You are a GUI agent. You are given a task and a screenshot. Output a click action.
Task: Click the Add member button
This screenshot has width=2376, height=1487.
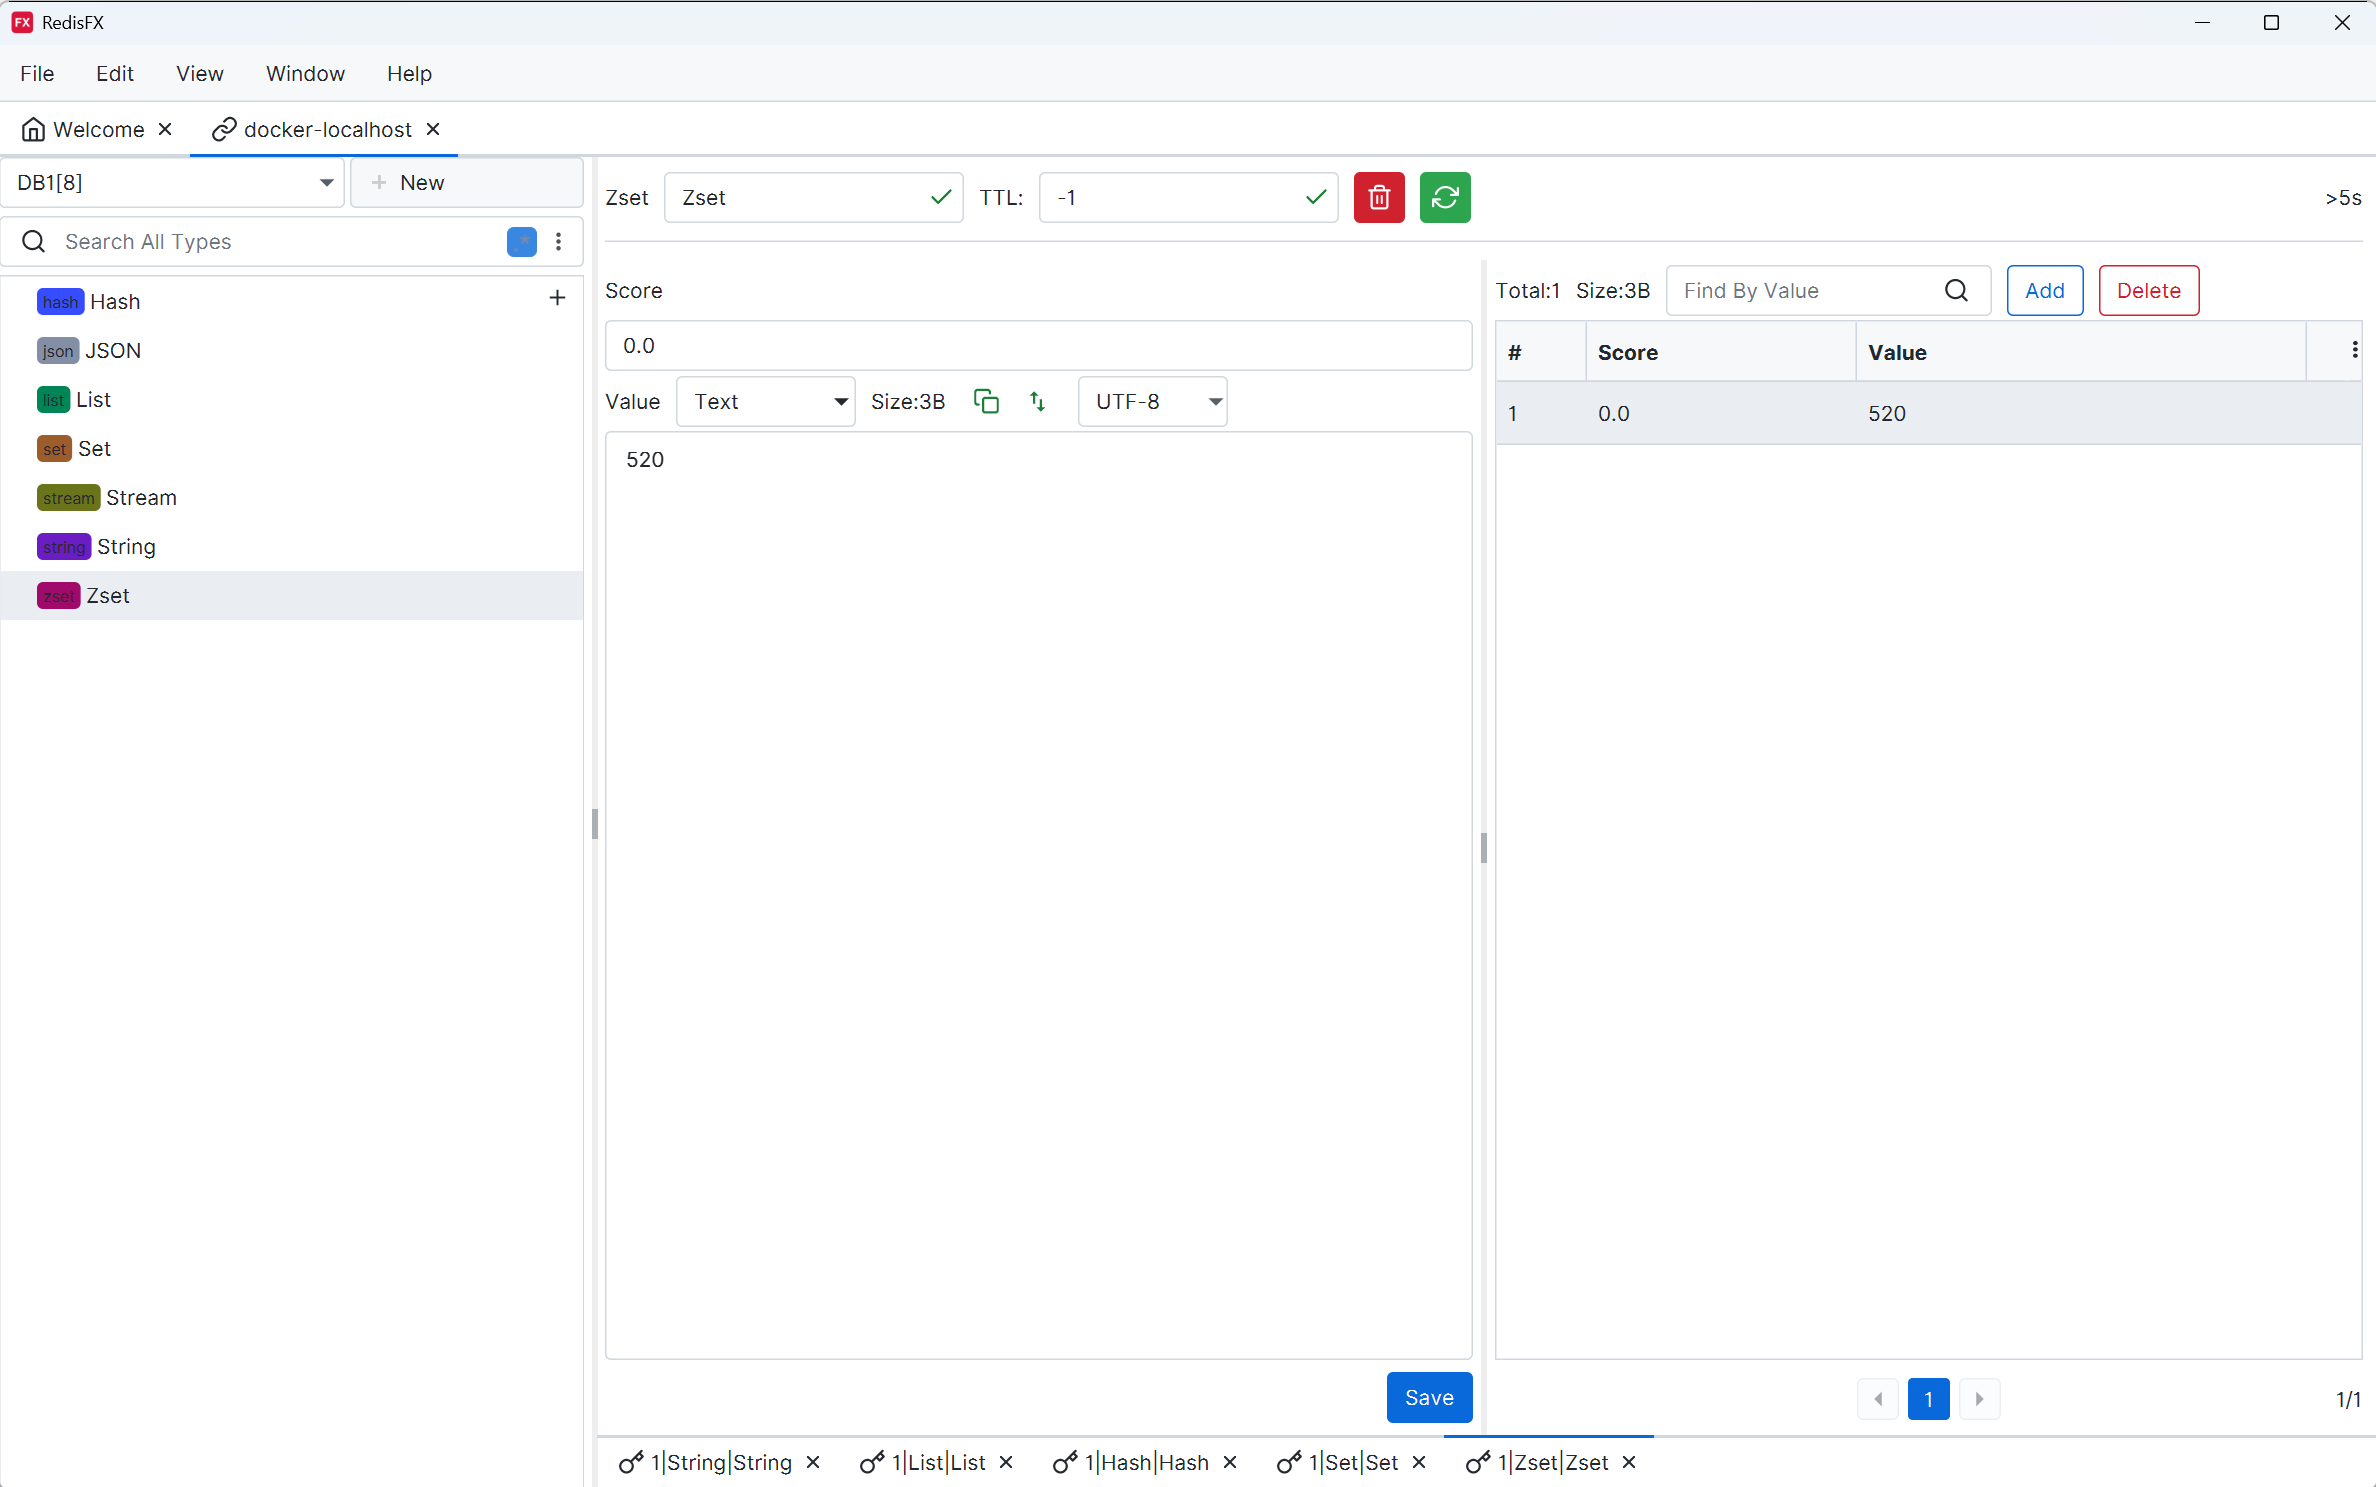2044,291
